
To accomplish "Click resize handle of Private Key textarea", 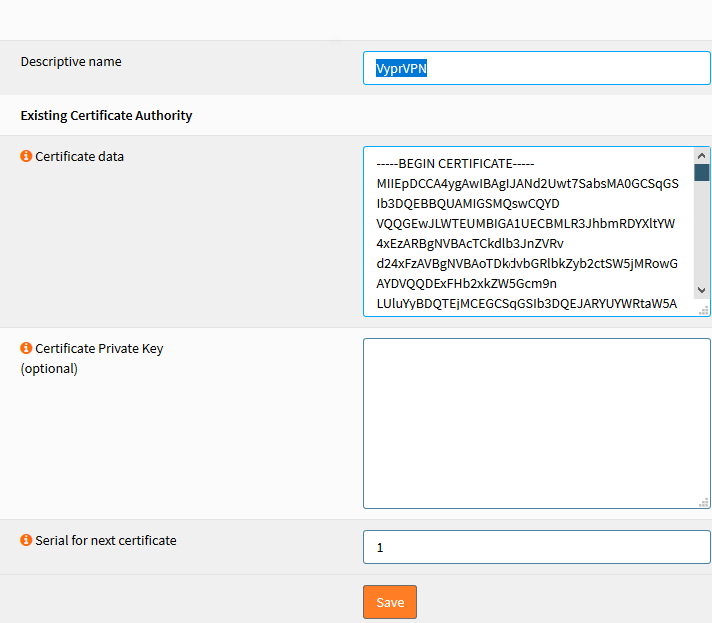I will (x=703, y=502).
